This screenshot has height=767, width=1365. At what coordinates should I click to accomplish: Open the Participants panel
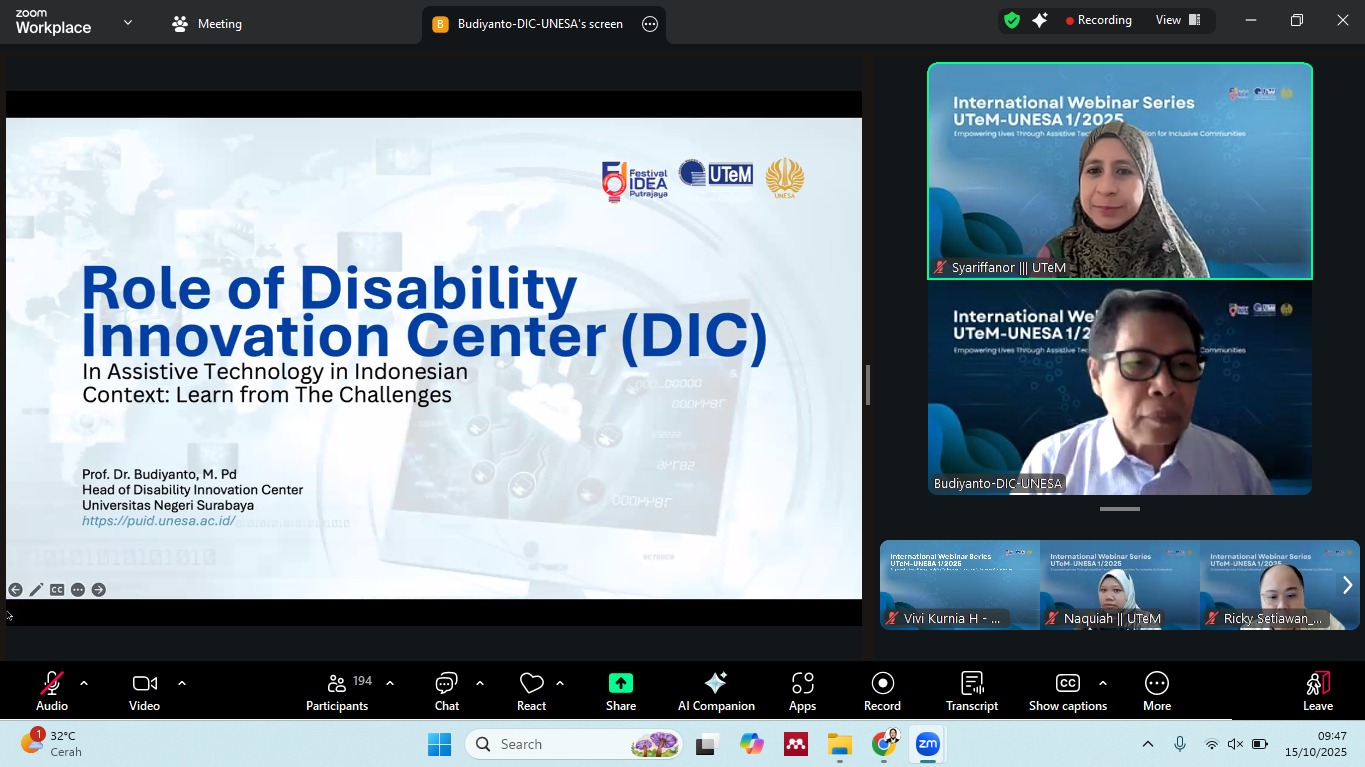337,691
